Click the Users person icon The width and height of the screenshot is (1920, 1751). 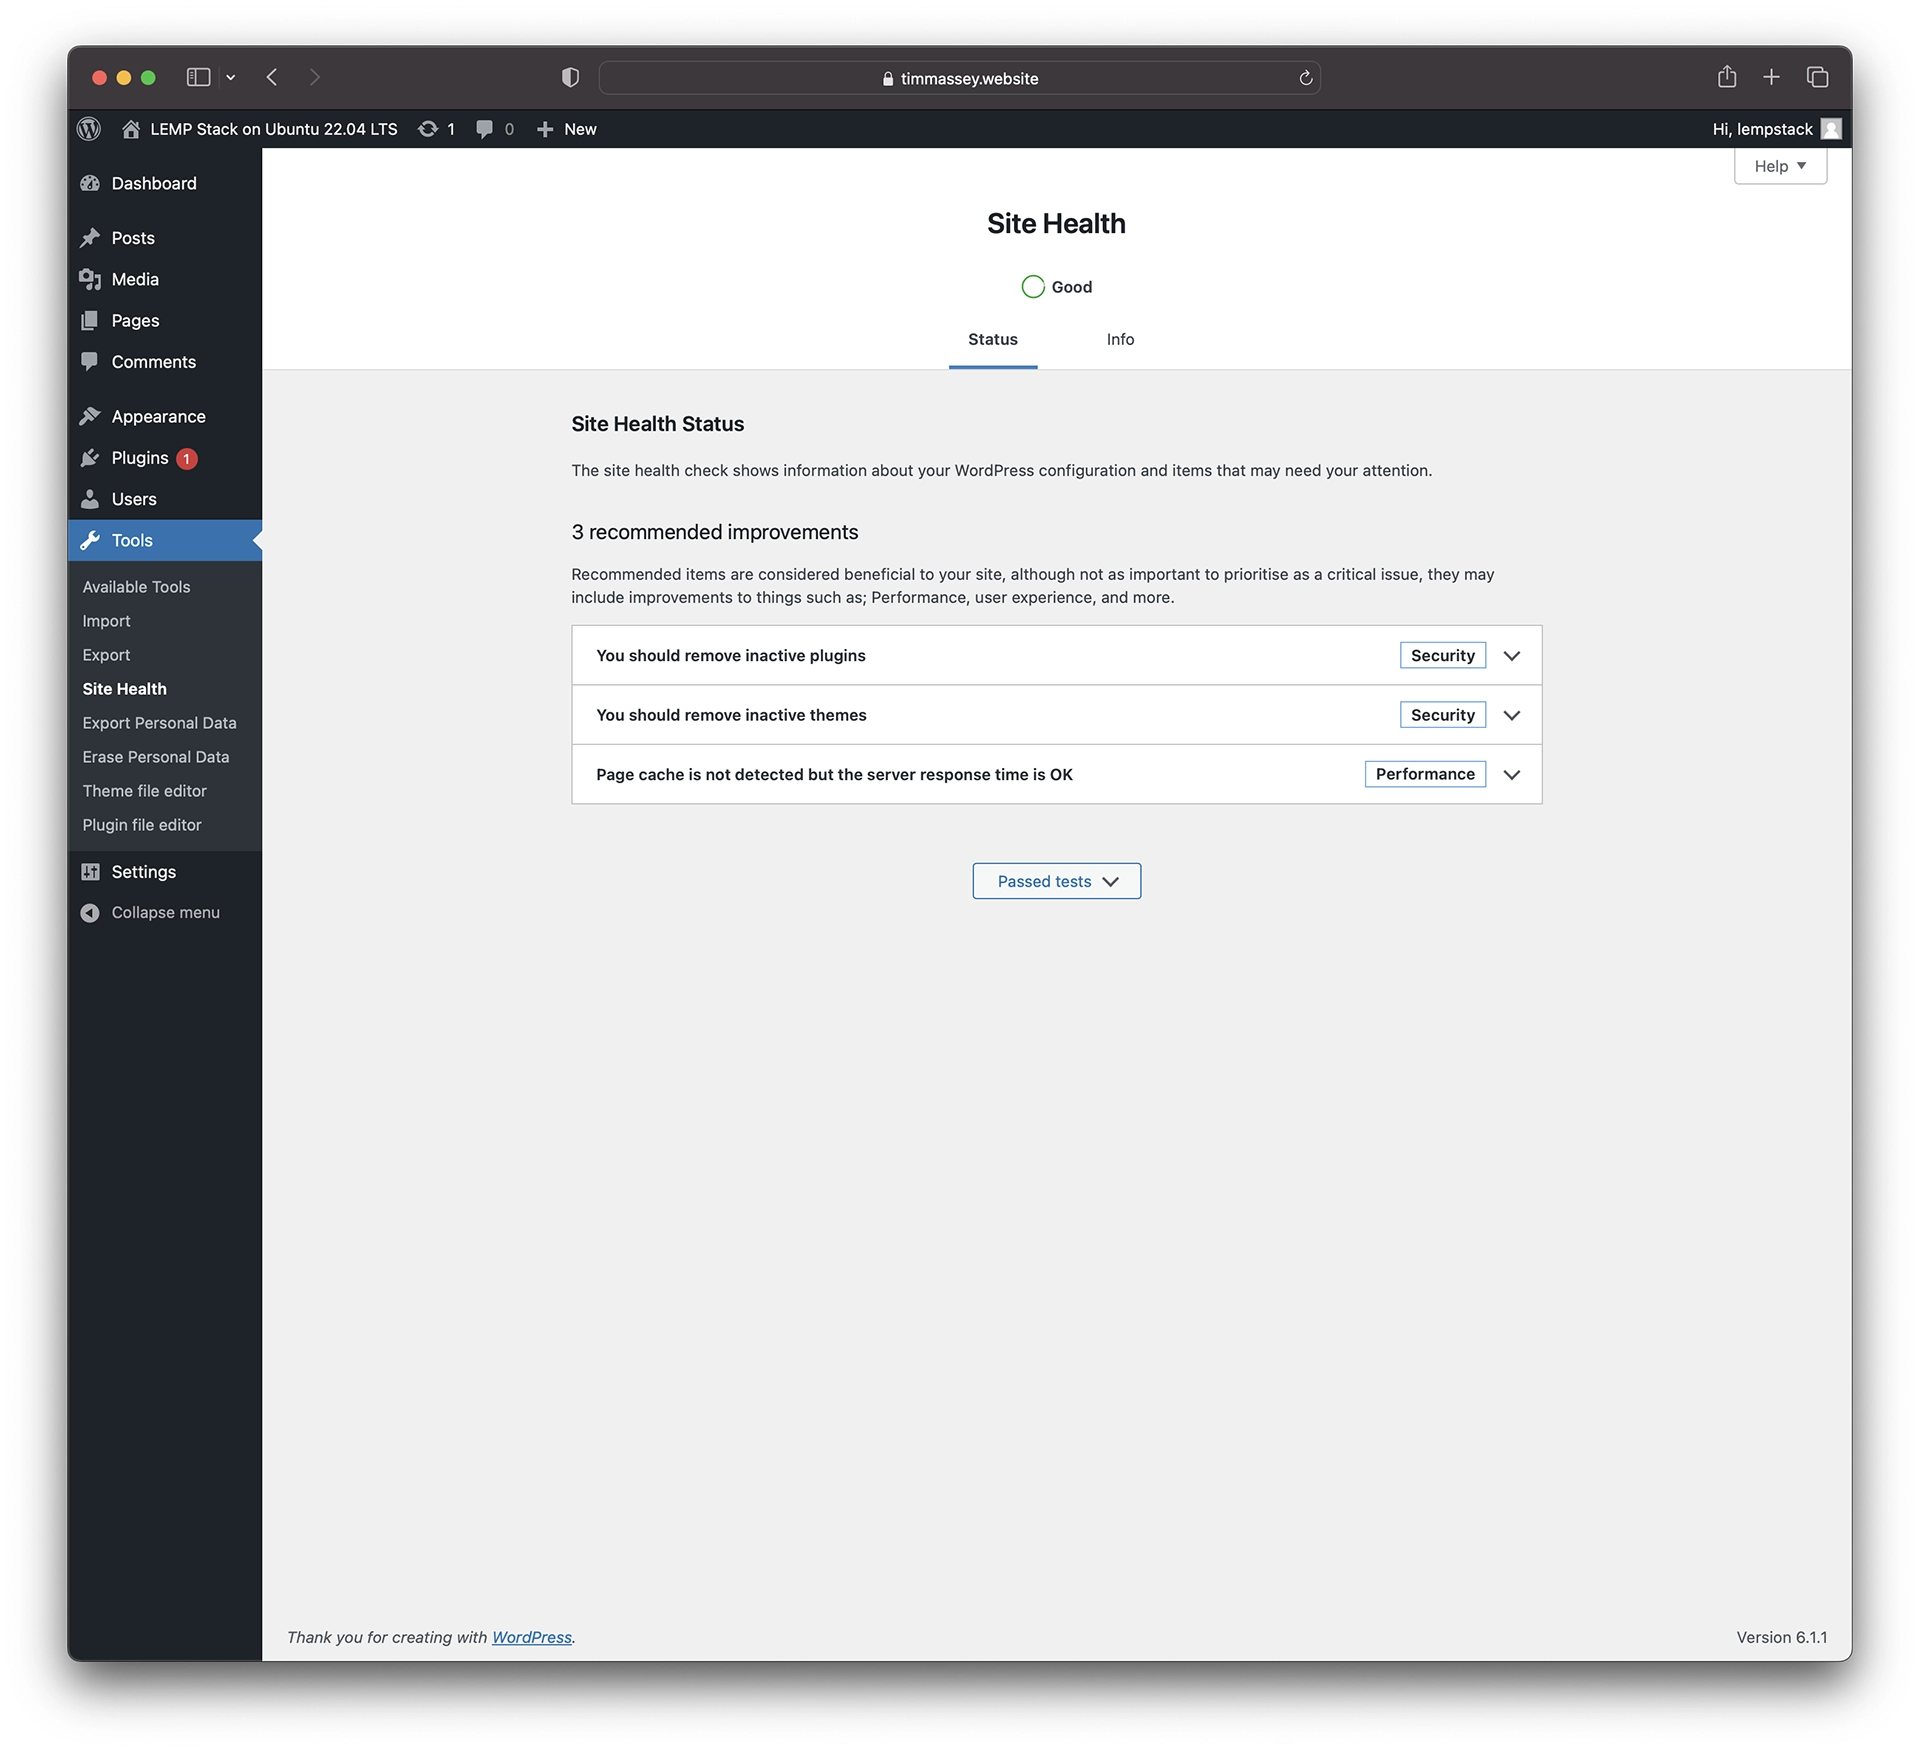[90, 499]
